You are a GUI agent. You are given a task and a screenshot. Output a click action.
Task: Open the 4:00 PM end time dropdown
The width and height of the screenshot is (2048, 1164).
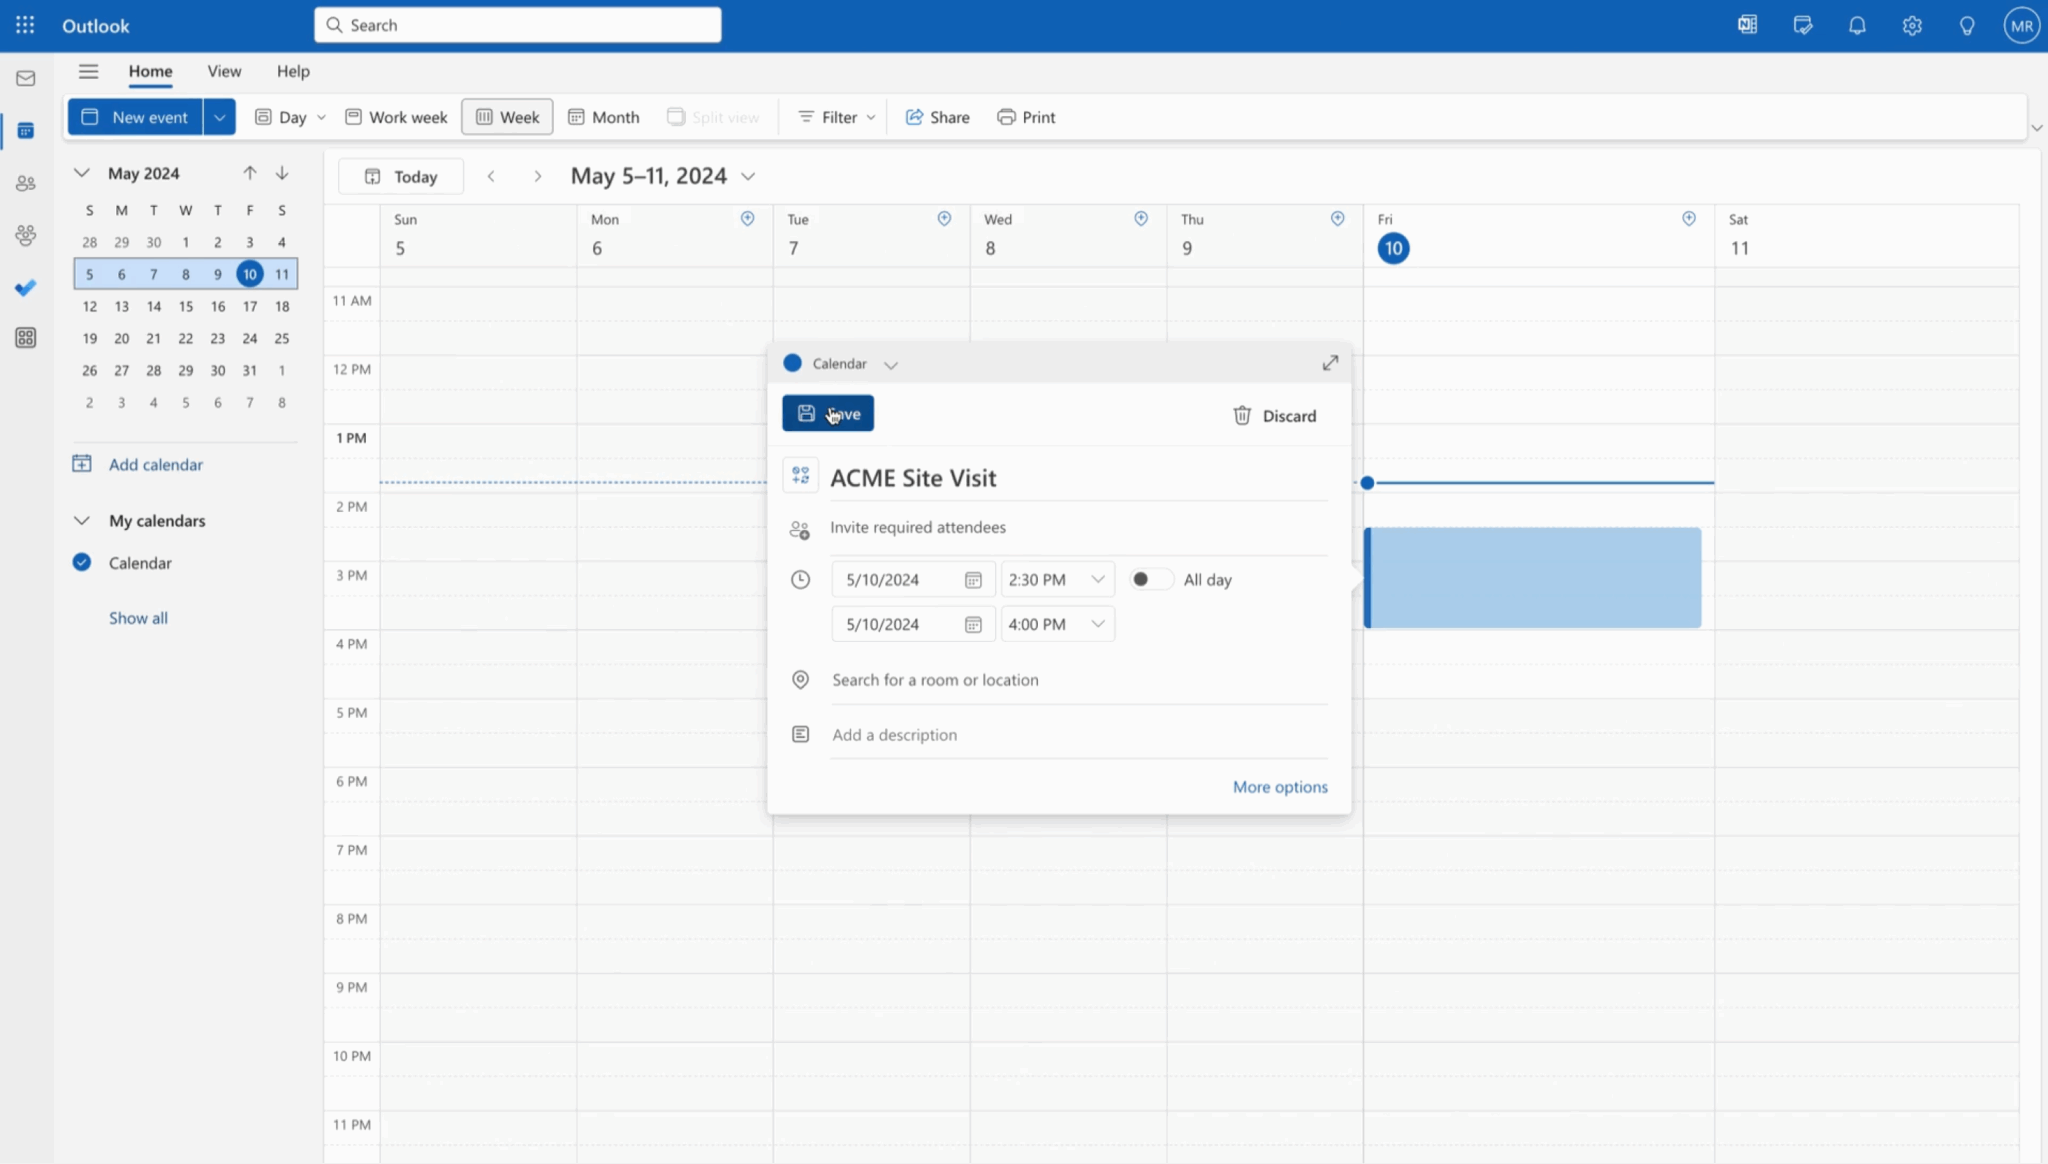pyautogui.click(x=1097, y=624)
